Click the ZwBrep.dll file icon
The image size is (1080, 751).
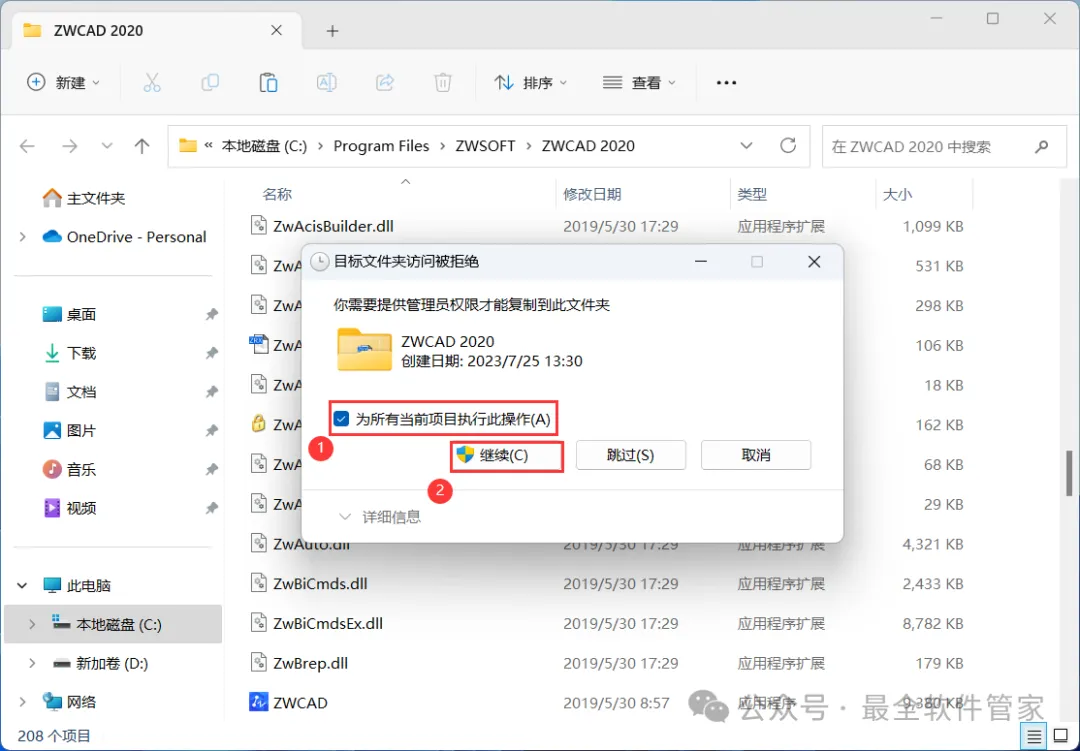[258, 663]
